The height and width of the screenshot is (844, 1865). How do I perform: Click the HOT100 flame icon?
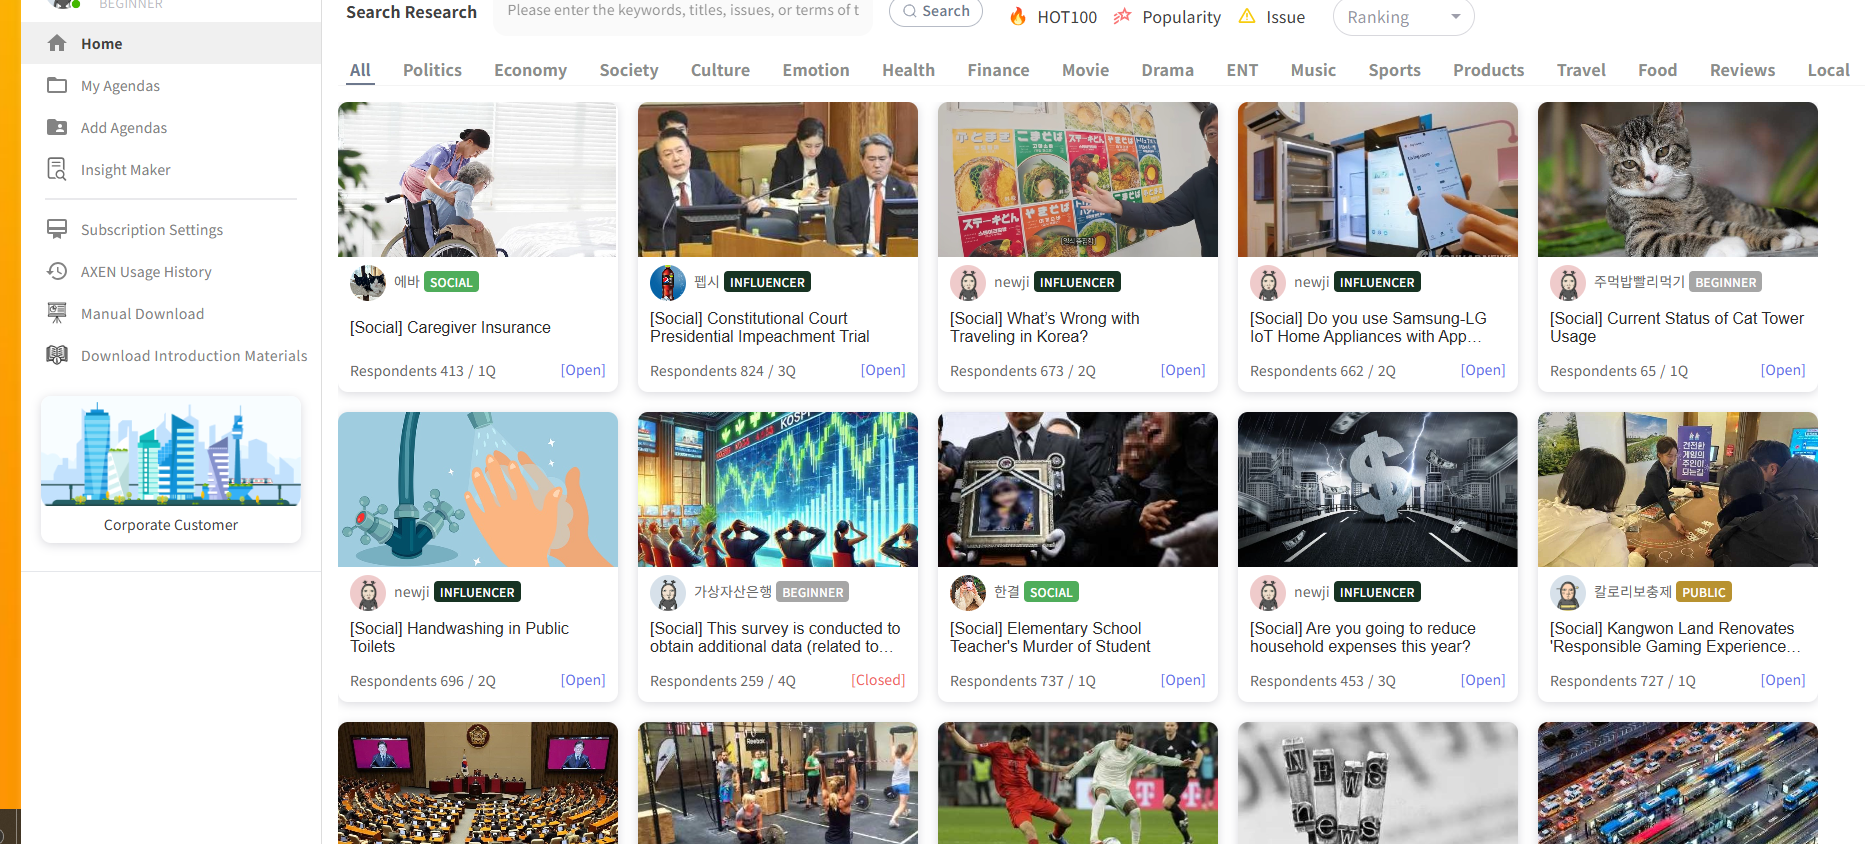click(x=1018, y=16)
